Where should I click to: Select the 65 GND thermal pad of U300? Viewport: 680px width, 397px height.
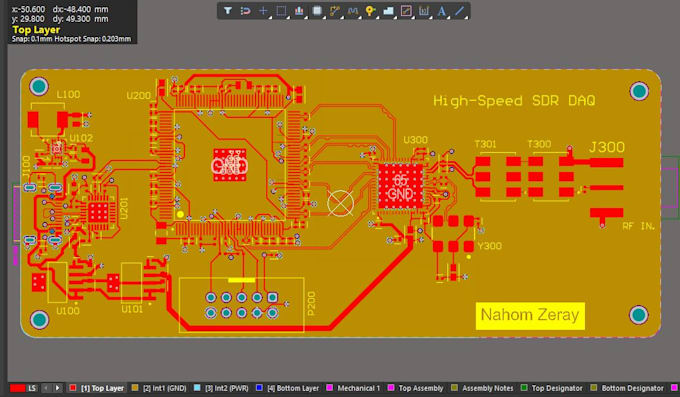point(400,186)
